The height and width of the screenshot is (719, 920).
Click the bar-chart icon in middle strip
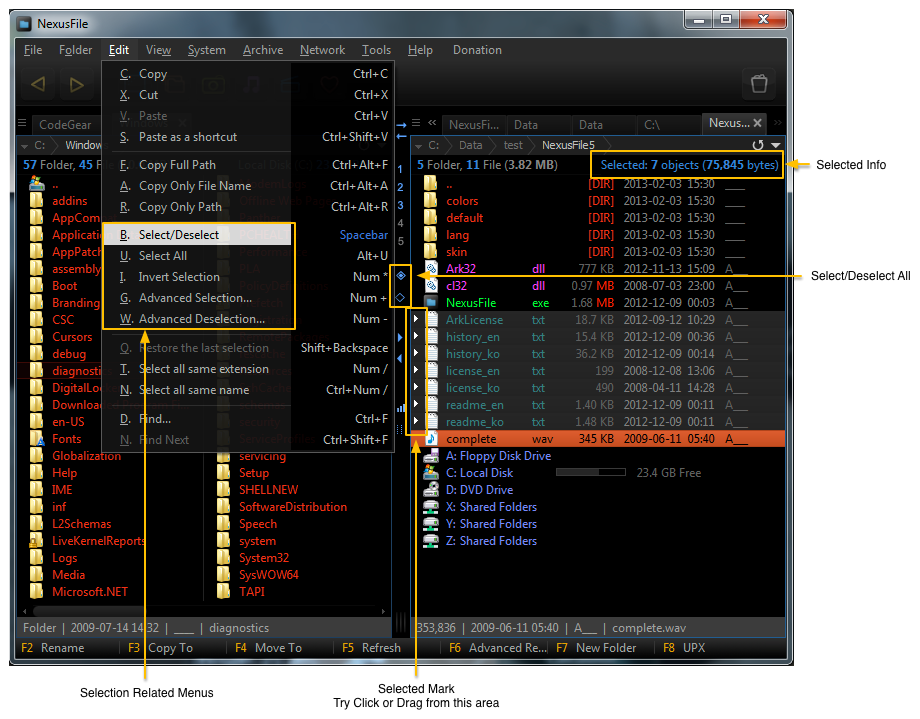coord(401,408)
